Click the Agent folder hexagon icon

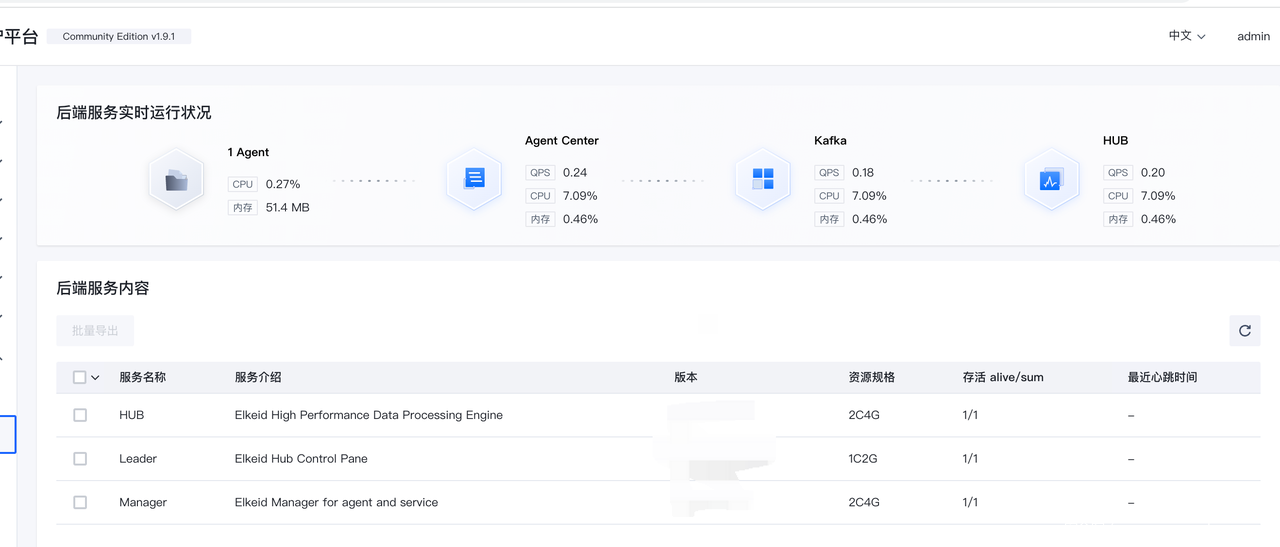click(176, 181)
